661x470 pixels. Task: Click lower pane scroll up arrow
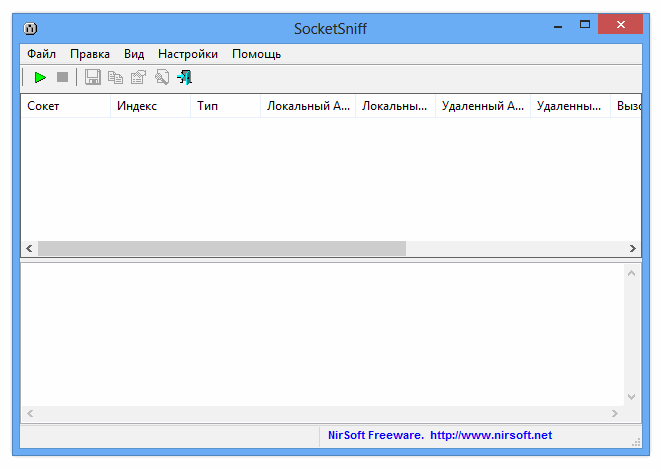tap(631, 273)
